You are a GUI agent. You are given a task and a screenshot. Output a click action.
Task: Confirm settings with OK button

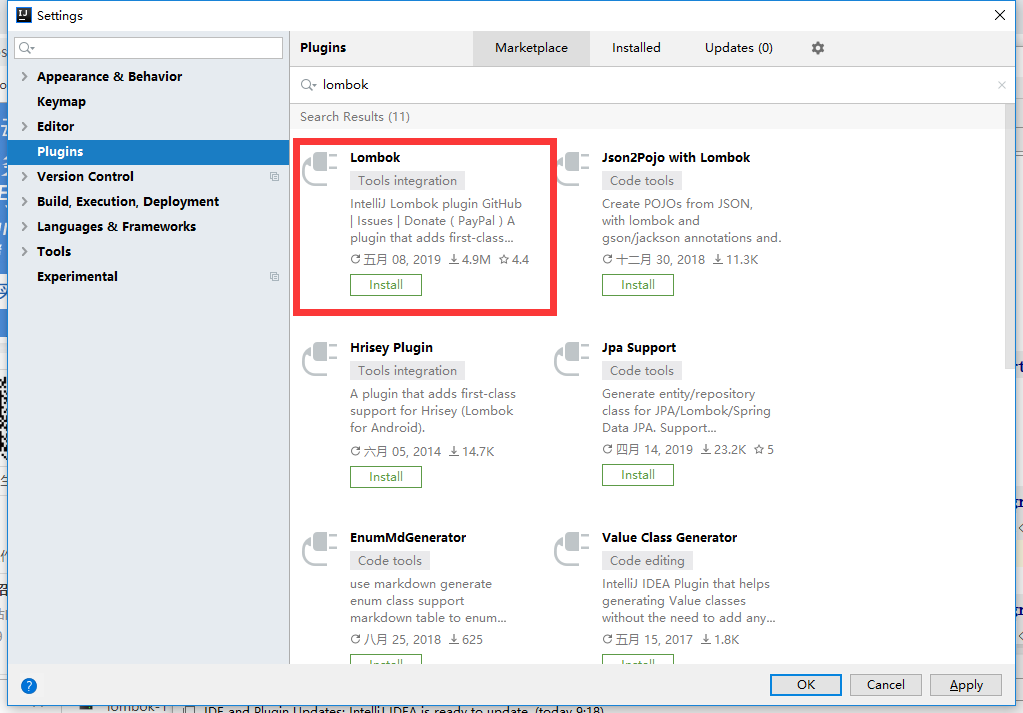pos(806,685)
